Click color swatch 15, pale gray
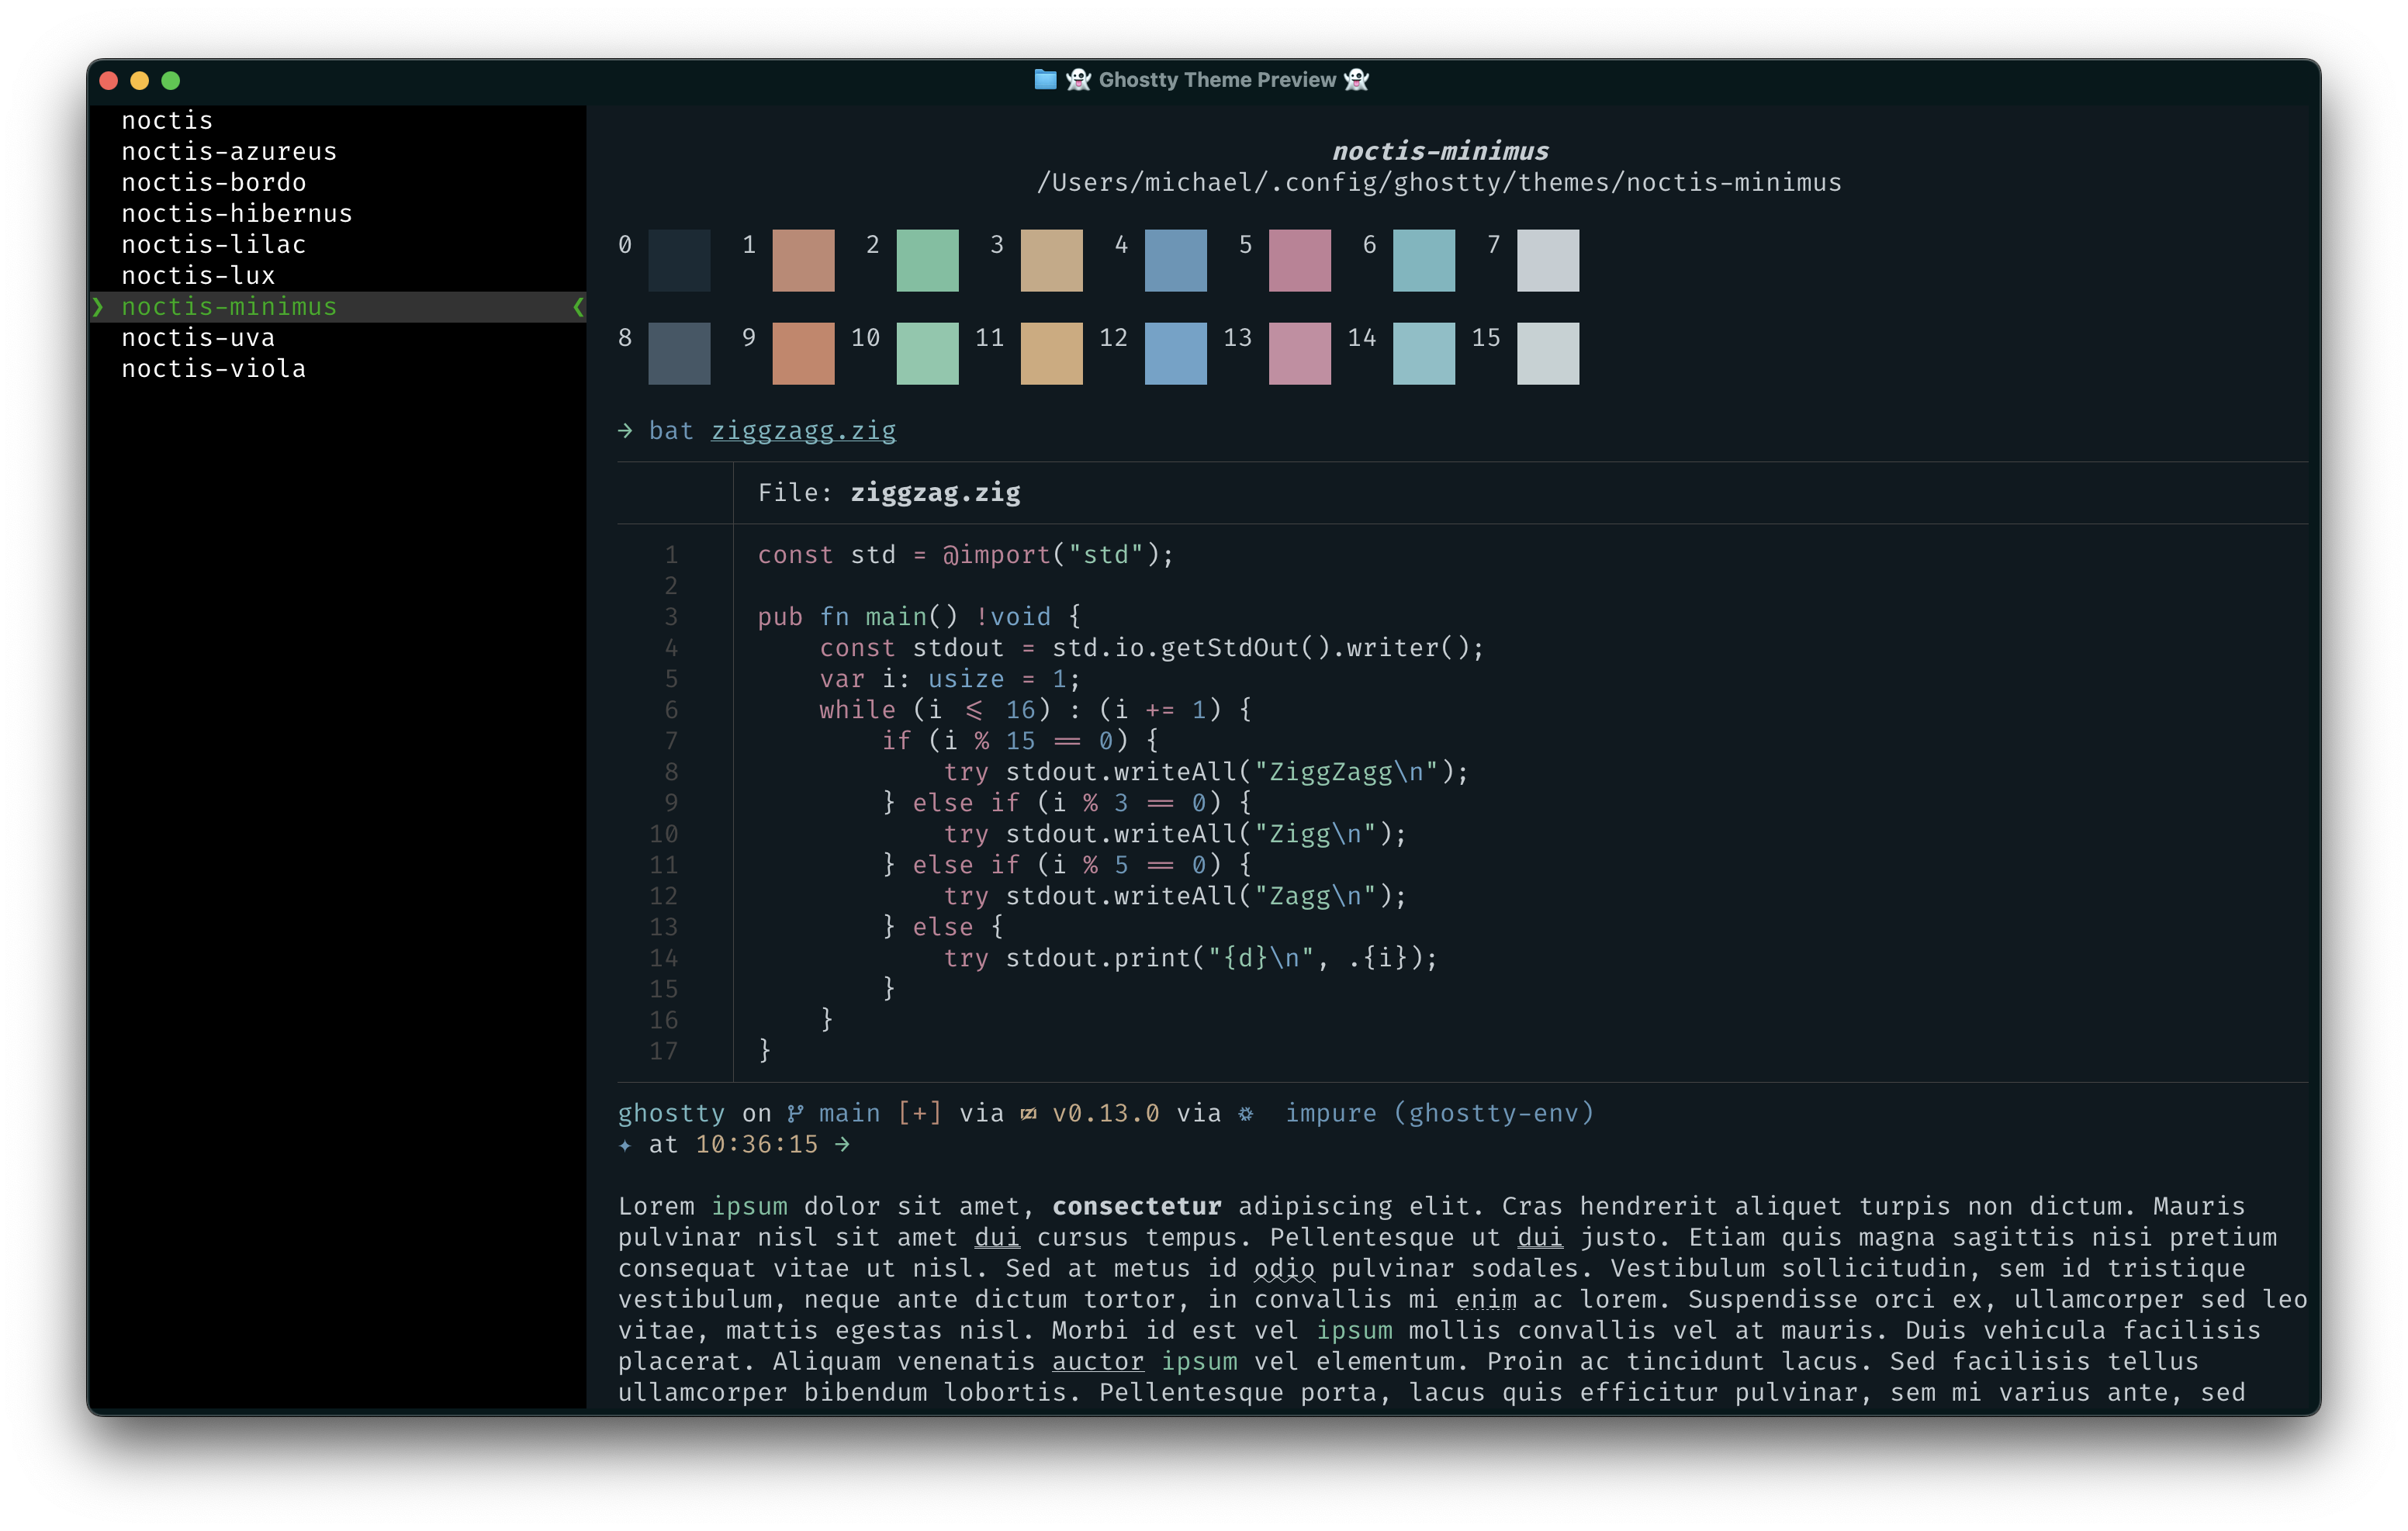 tap(1547, 353)
